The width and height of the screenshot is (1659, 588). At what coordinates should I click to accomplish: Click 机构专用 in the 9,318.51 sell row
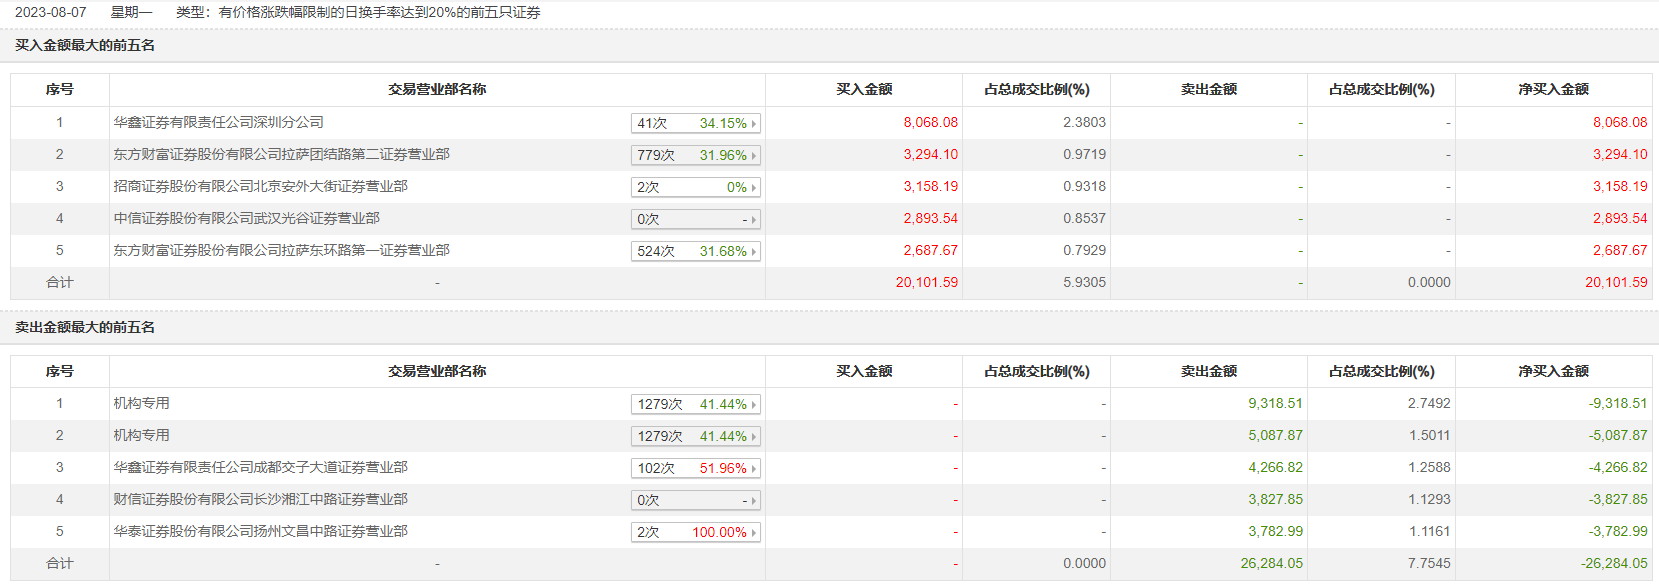(x=141, y=403)
